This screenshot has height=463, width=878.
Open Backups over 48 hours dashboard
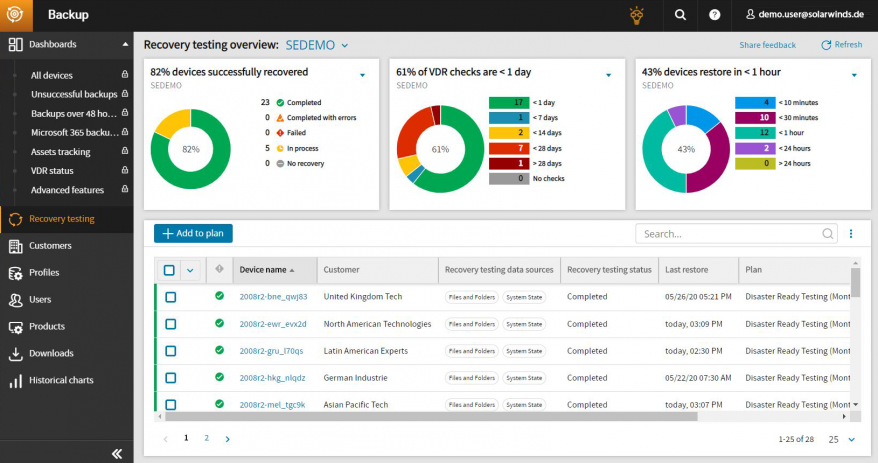pyautogui.click(x=74, y=113)
